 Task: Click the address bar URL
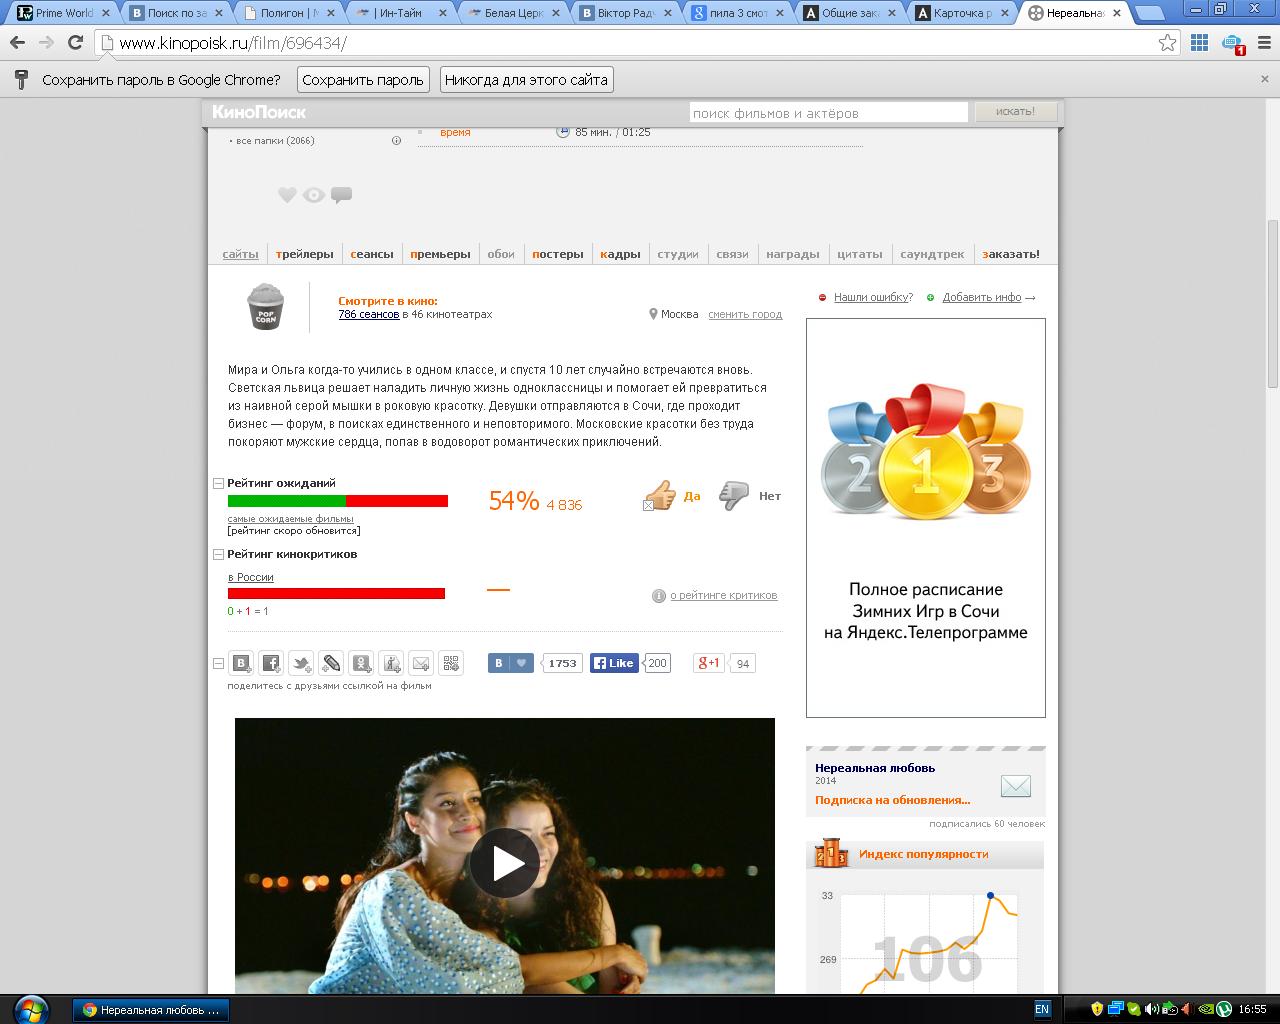233,43
